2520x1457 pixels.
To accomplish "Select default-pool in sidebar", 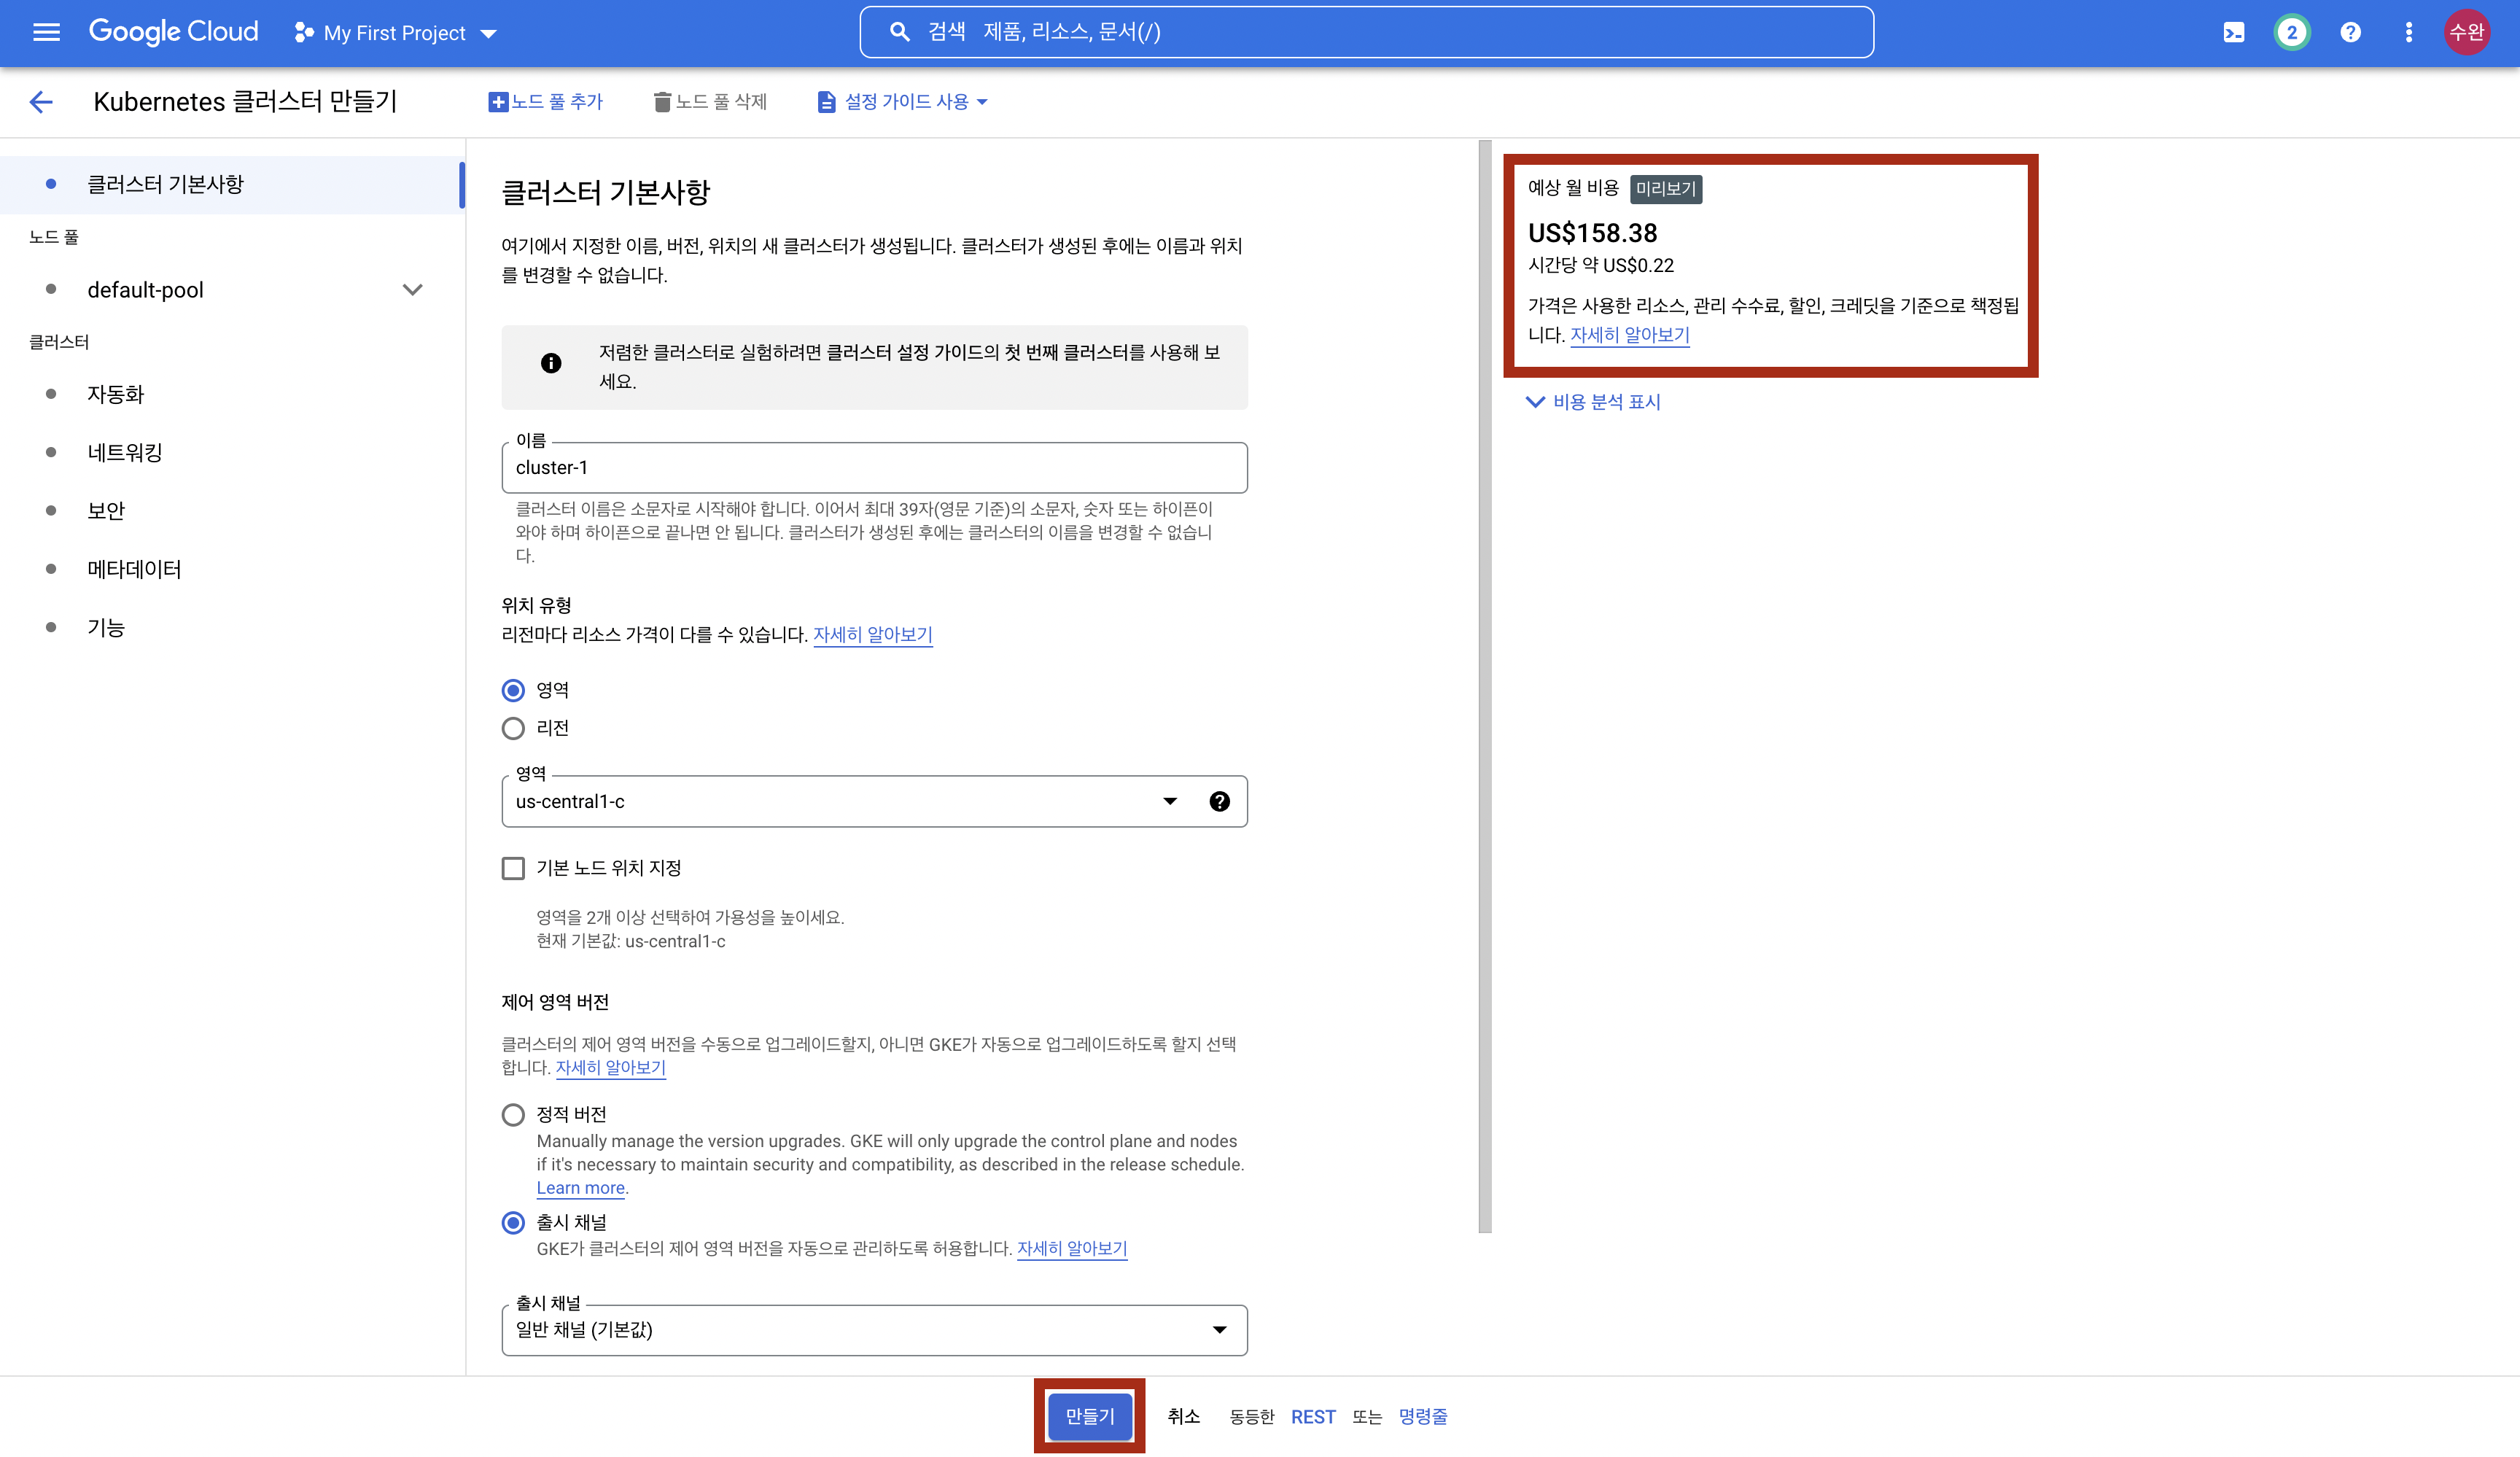I will 145,289.
